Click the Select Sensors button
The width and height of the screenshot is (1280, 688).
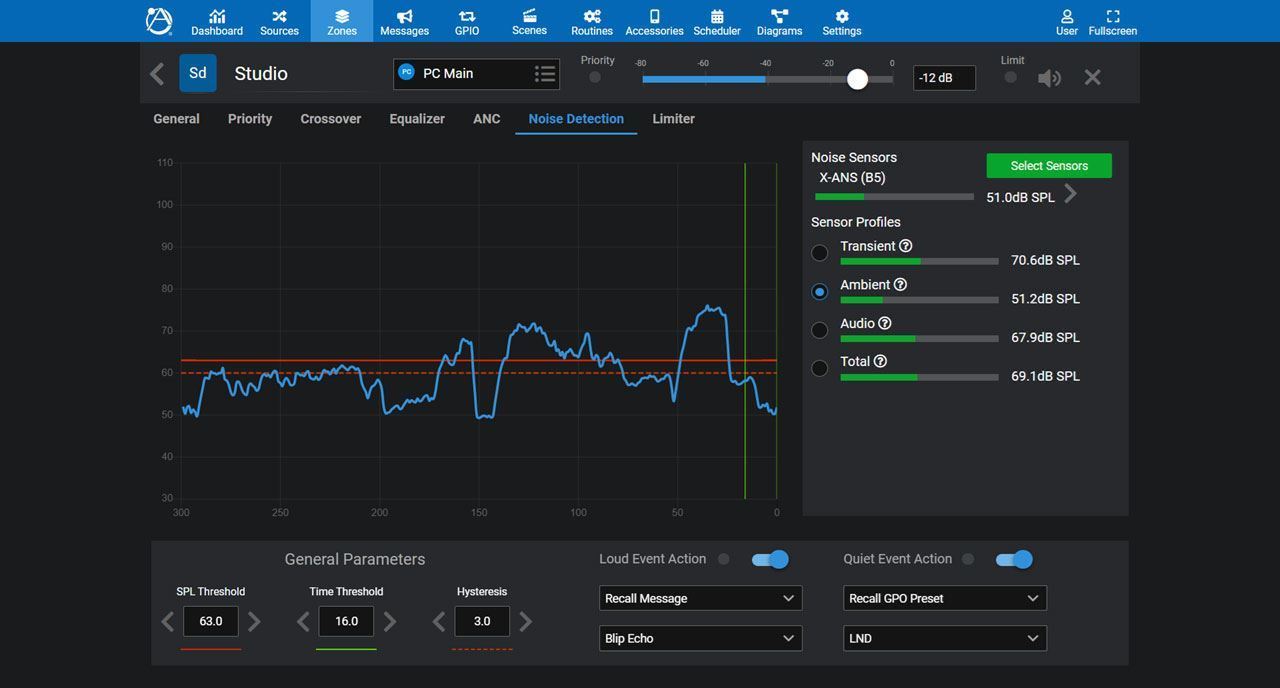pyautogui.click(x=1048, y=165)
